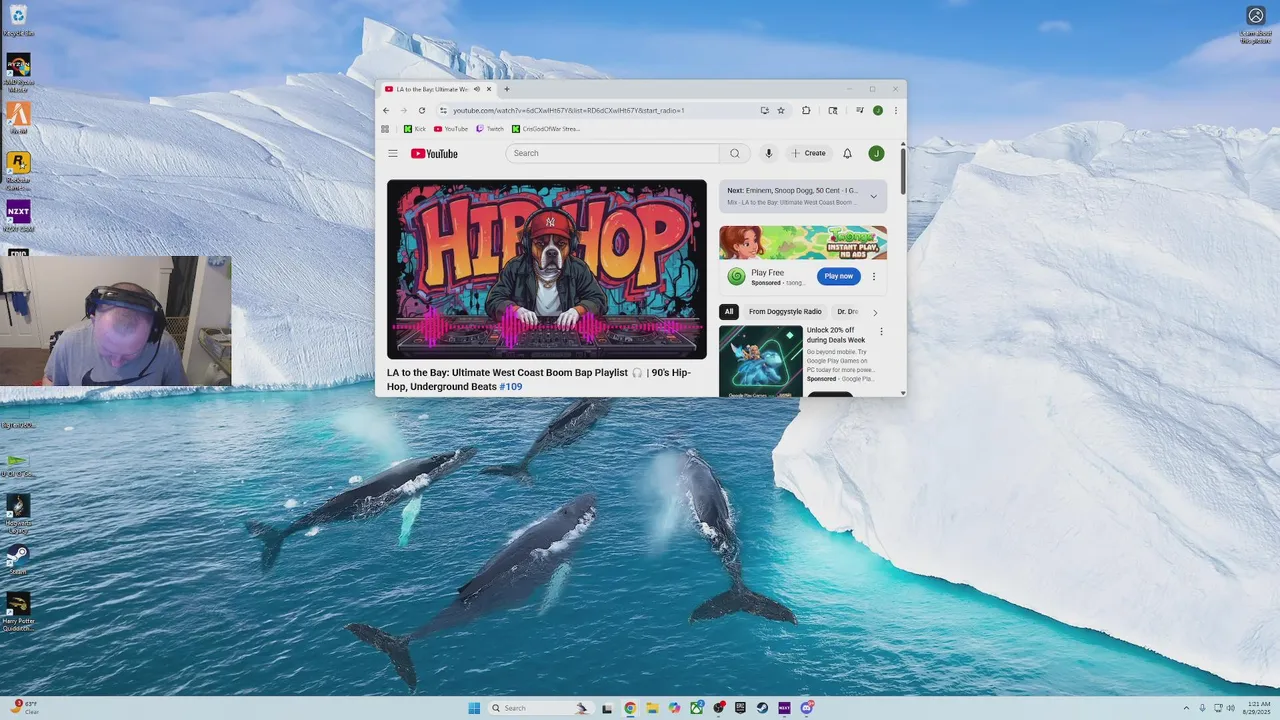Click the Play now ad button
Image resolution: width=1280 pixels, height=720 pixels.
point(839,276)
